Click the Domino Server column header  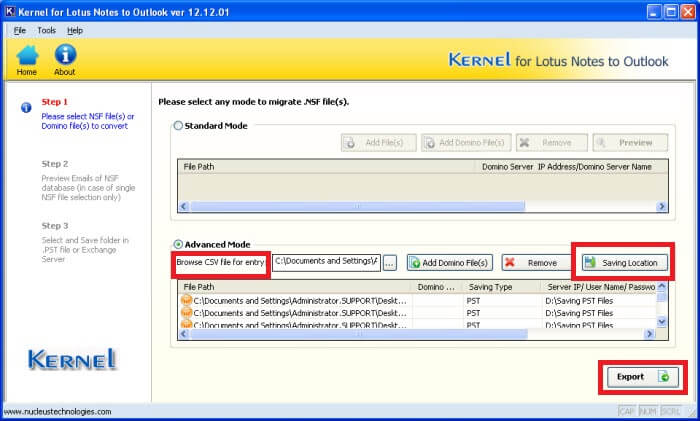(436, 287)
